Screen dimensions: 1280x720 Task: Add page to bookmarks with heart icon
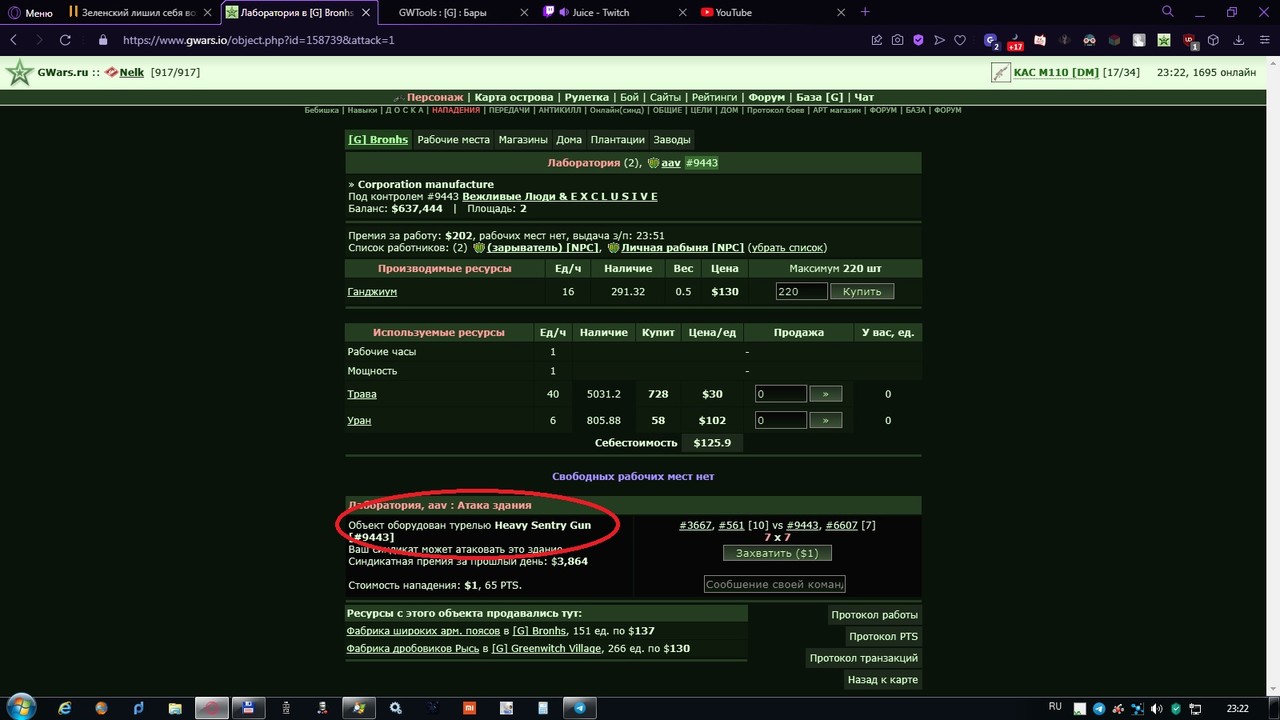(x=960, y=40)
